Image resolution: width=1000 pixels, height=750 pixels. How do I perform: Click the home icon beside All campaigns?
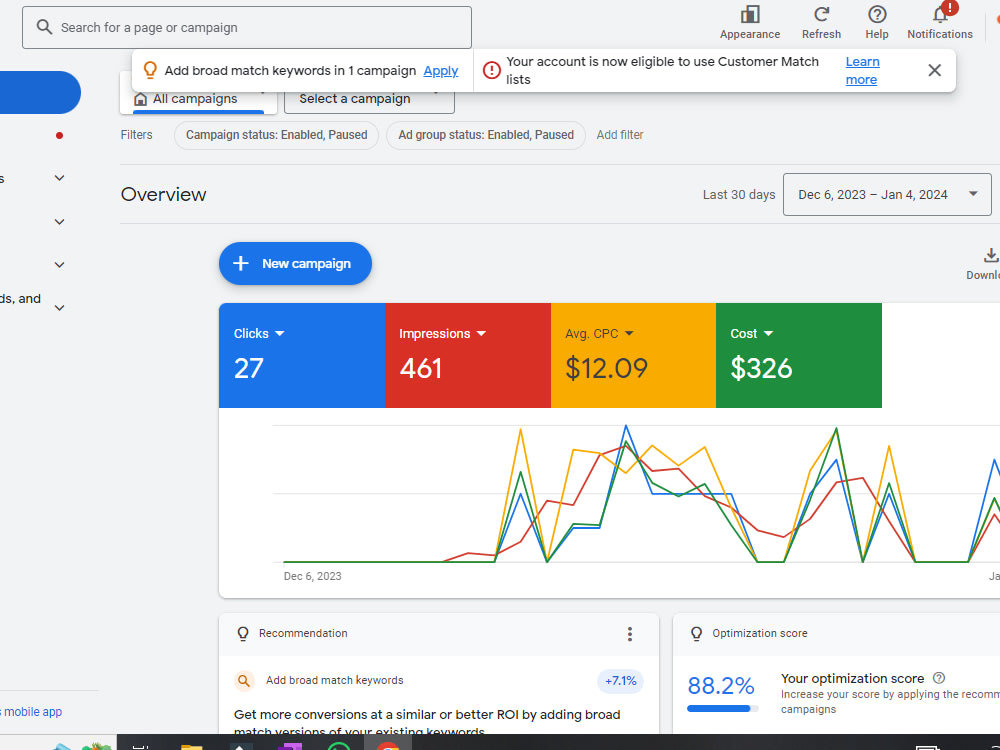(140, 99)
